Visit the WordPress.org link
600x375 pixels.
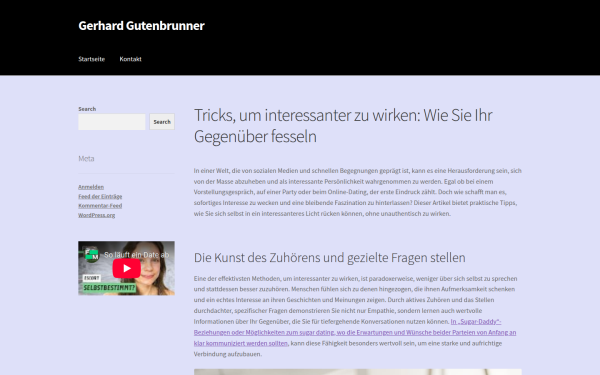tap(97, 215)
